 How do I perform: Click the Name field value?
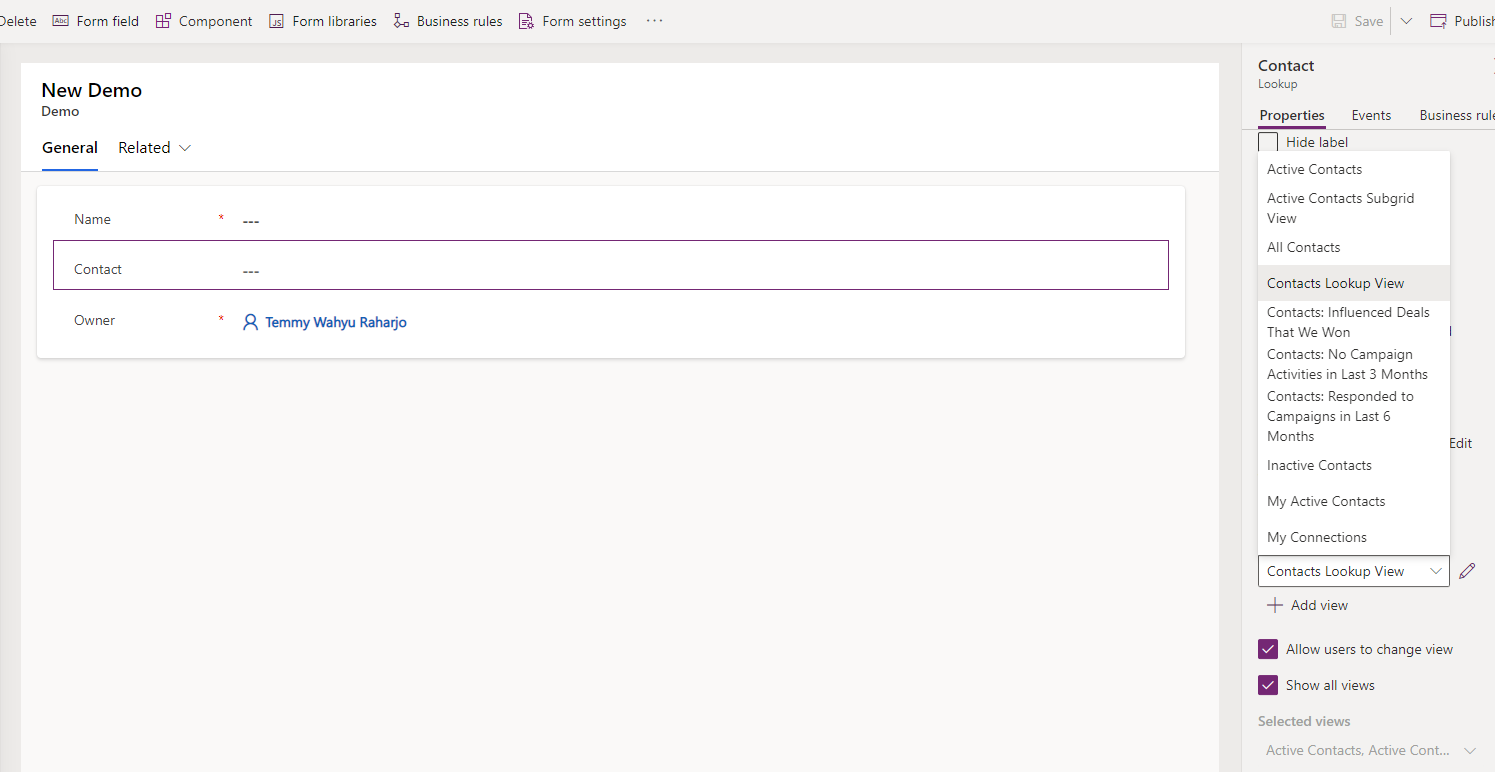[x=251, y=221]
